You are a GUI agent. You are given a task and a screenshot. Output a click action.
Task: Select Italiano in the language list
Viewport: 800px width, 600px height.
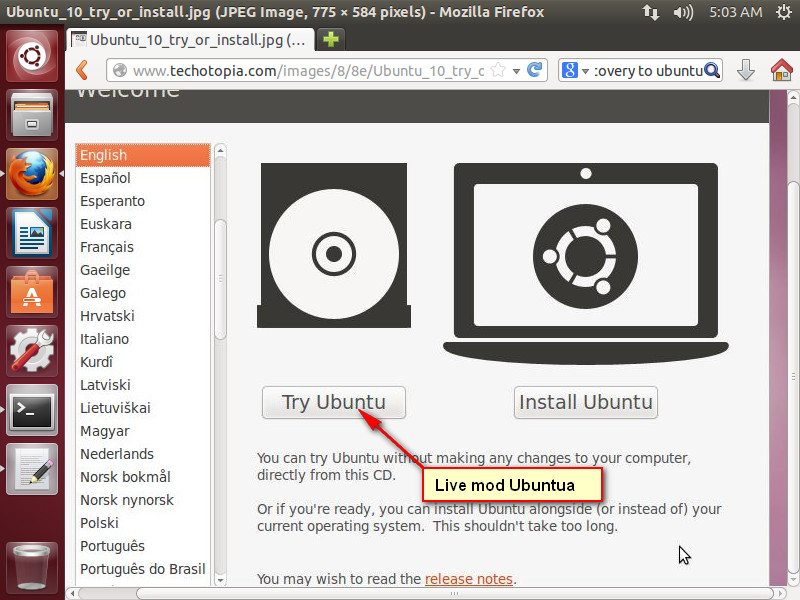pos(143,339)
